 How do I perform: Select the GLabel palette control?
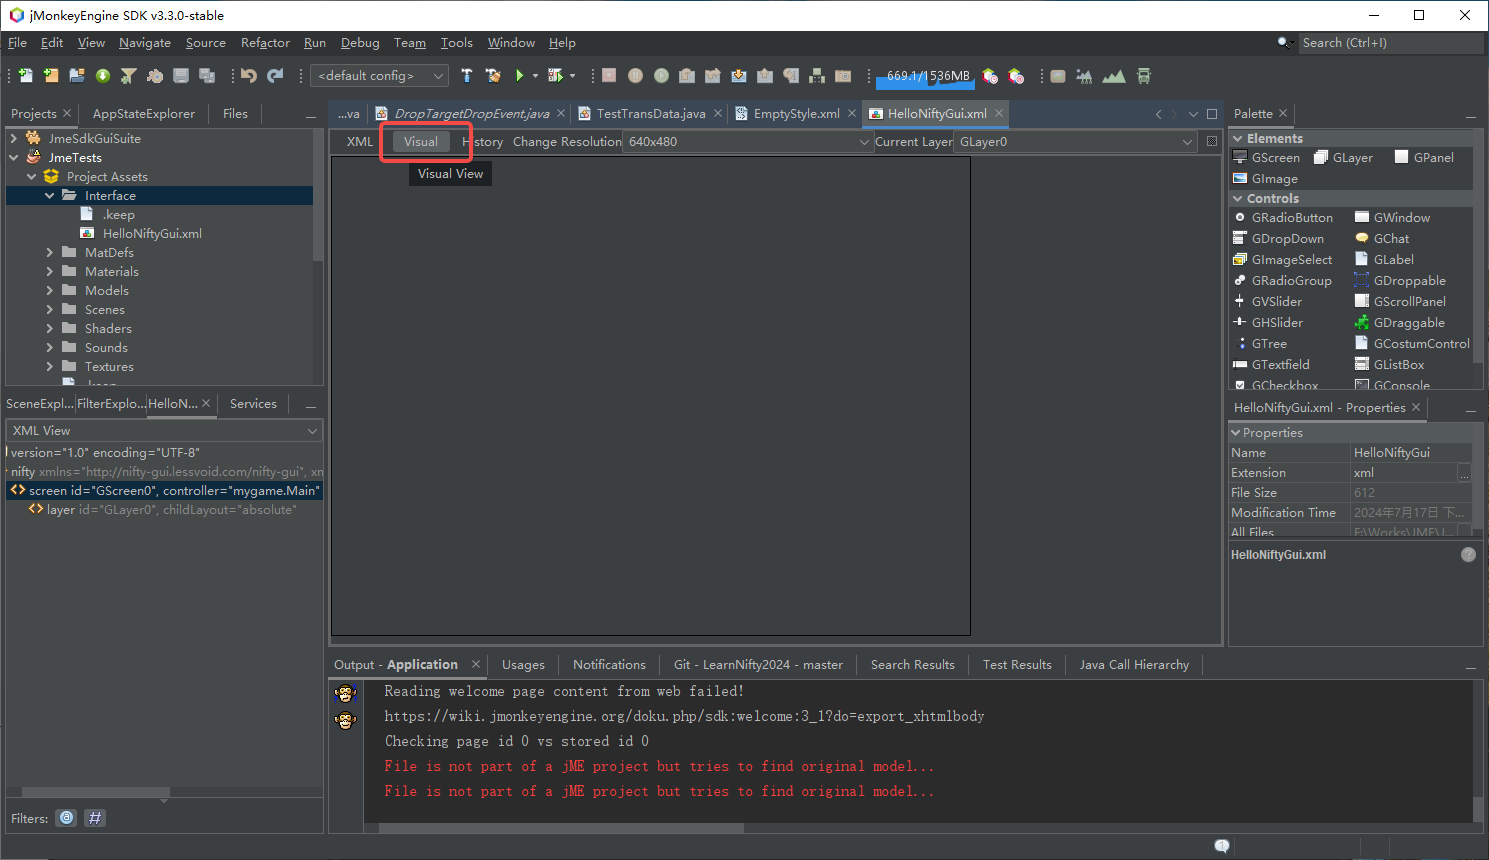(1384, 260)
